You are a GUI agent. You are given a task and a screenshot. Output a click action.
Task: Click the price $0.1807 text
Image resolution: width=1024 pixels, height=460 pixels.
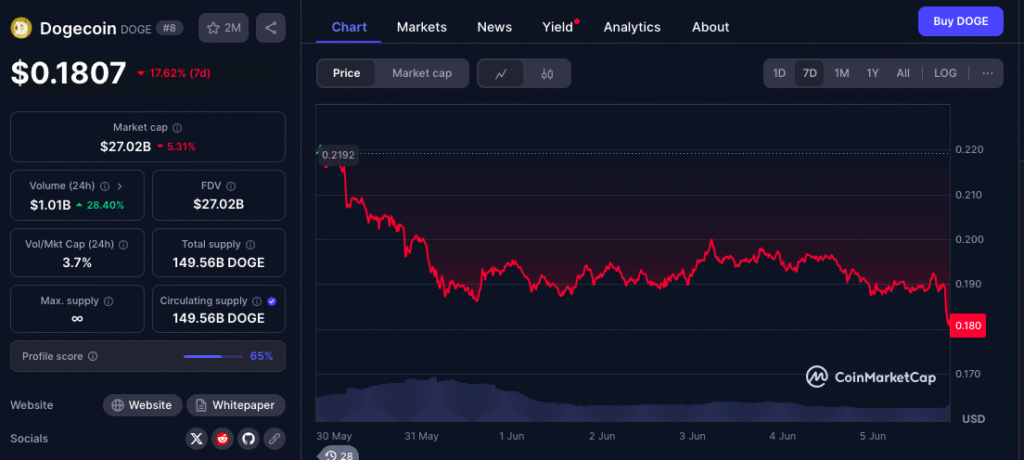point(69,73)
